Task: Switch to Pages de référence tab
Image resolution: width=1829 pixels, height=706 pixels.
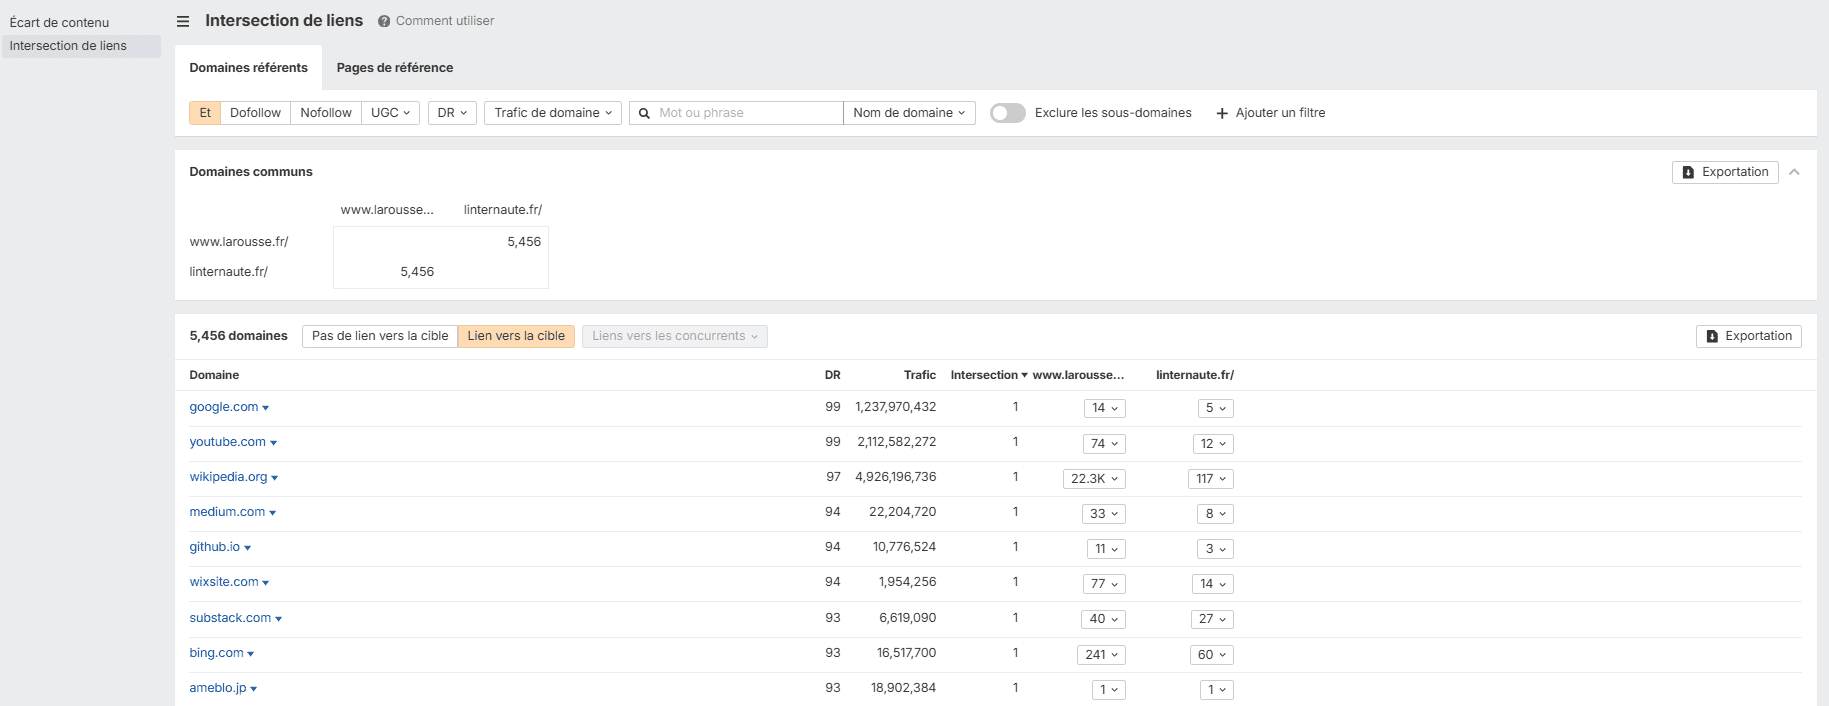Action: (395, 68)
